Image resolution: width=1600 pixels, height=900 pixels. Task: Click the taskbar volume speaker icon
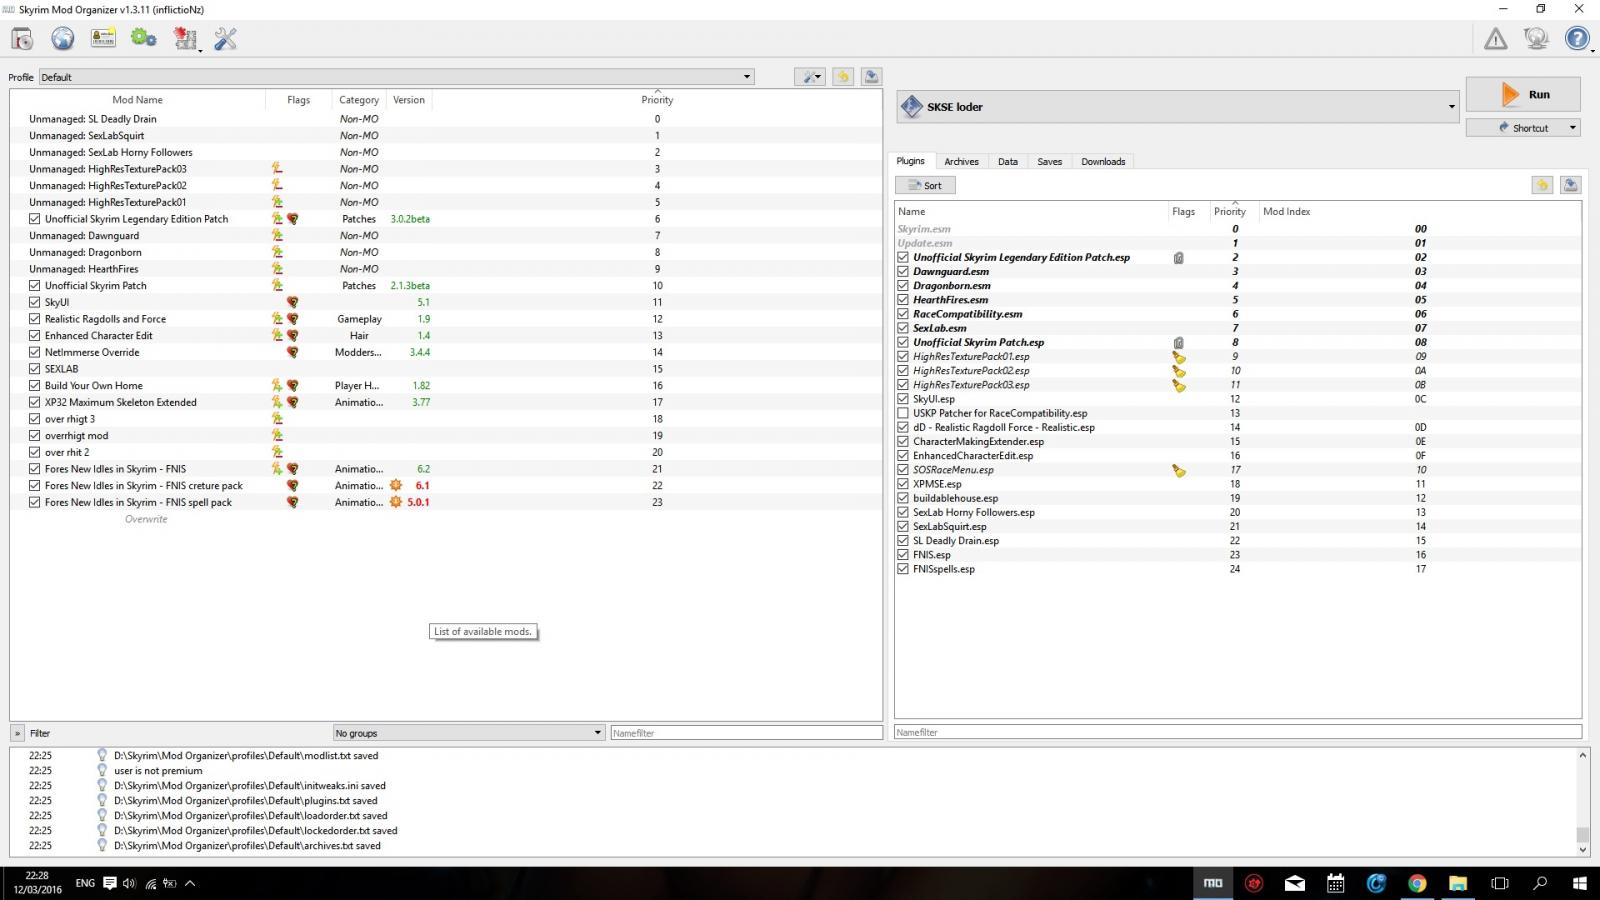point(129,883)
